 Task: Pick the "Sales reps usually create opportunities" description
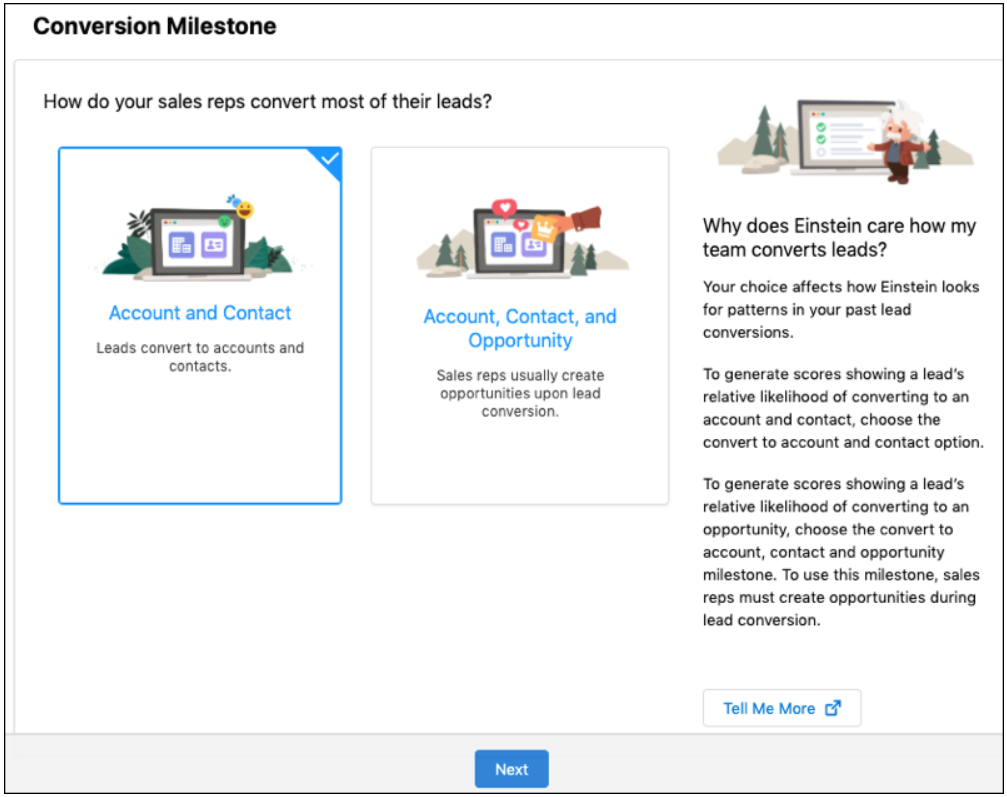click(x=520, y=393)
